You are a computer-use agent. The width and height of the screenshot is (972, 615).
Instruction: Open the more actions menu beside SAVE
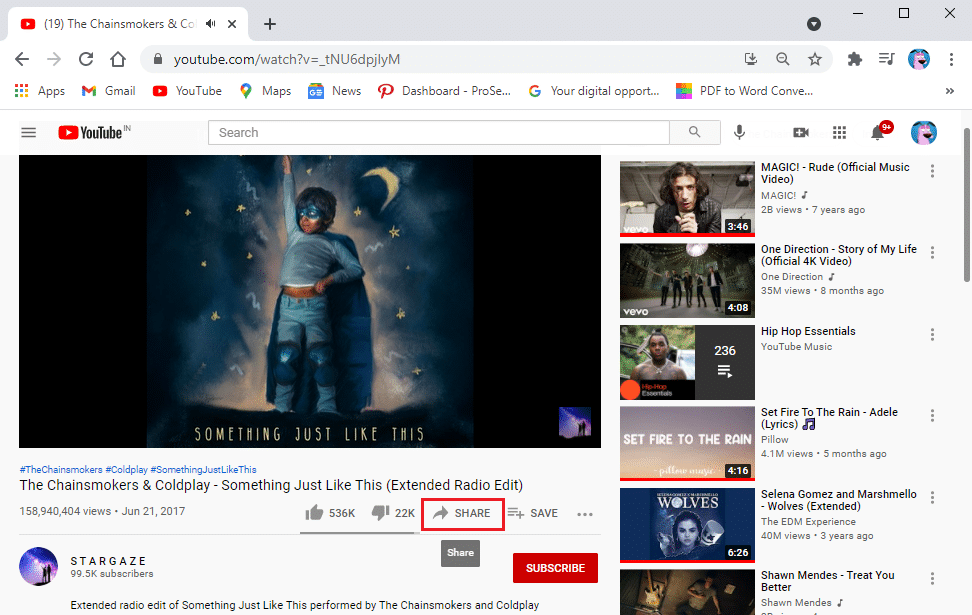click(x=585, y=514)
